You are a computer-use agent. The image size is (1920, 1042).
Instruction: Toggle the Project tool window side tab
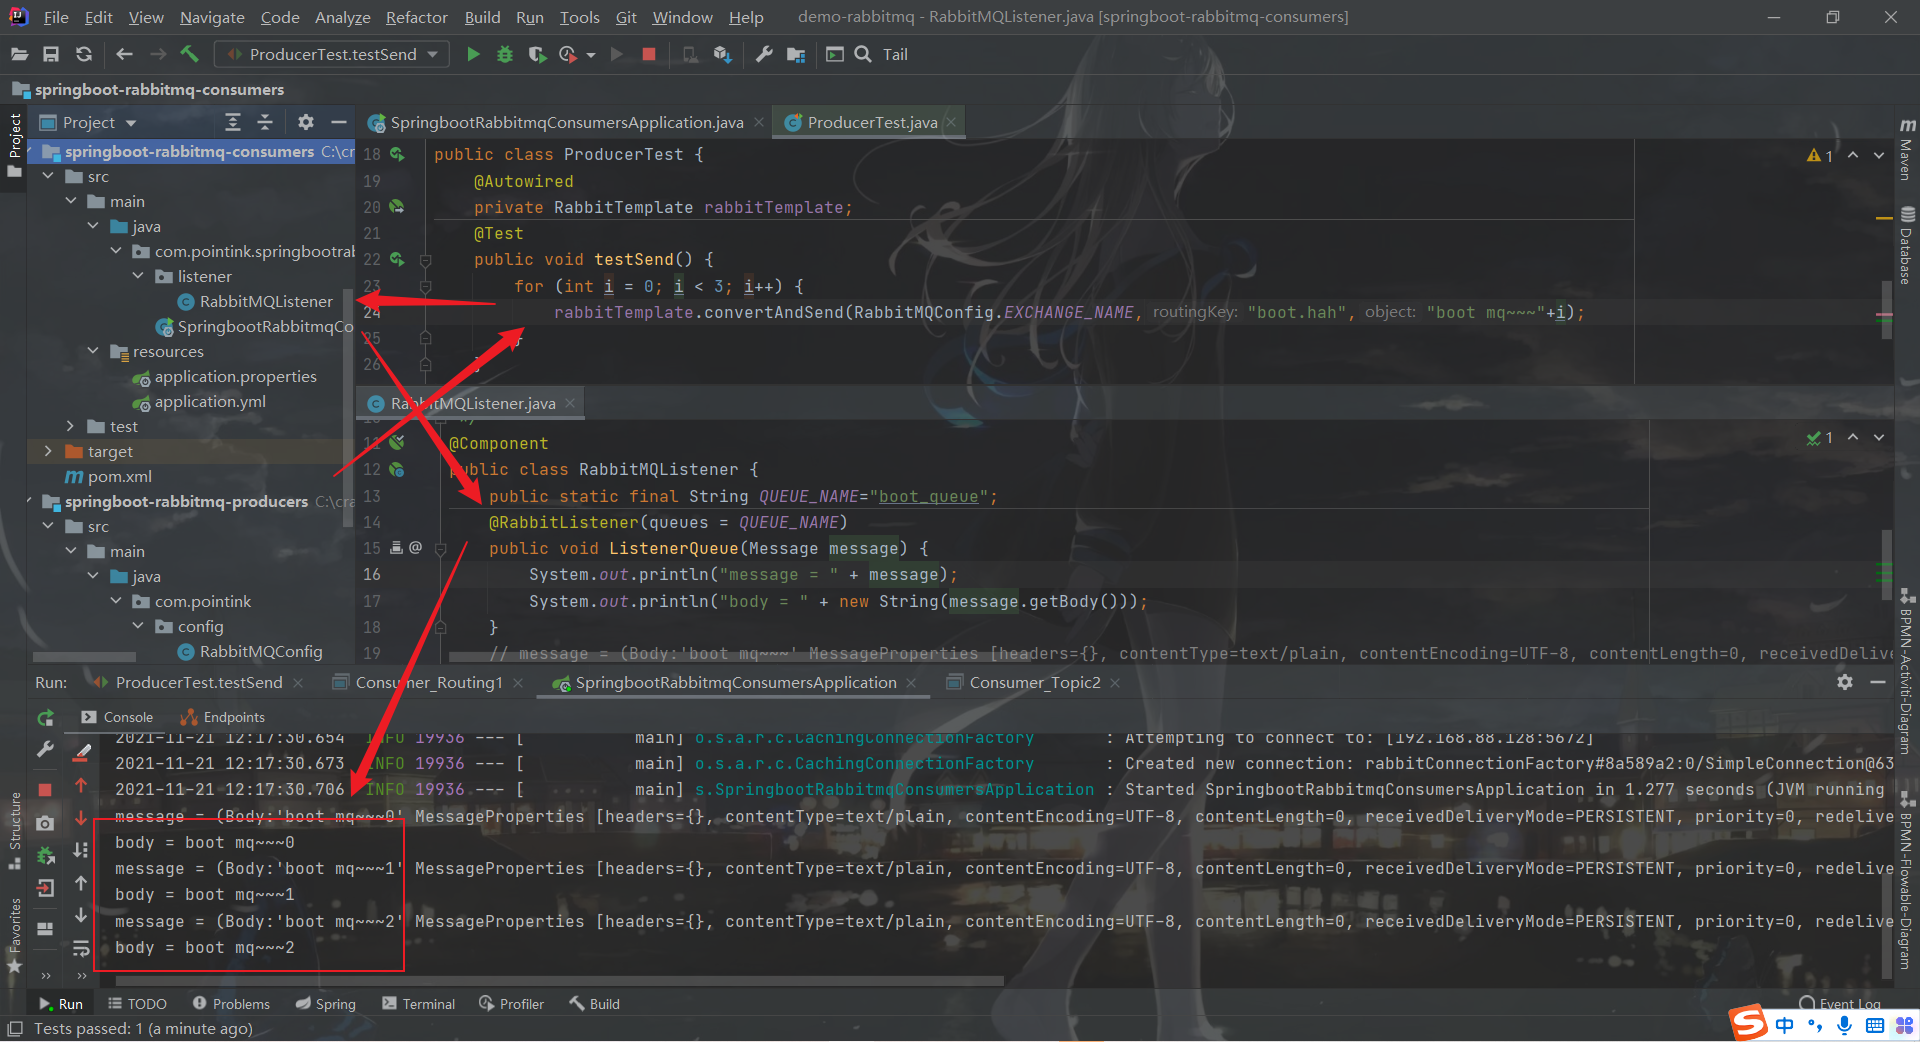(x=14, y=146)
